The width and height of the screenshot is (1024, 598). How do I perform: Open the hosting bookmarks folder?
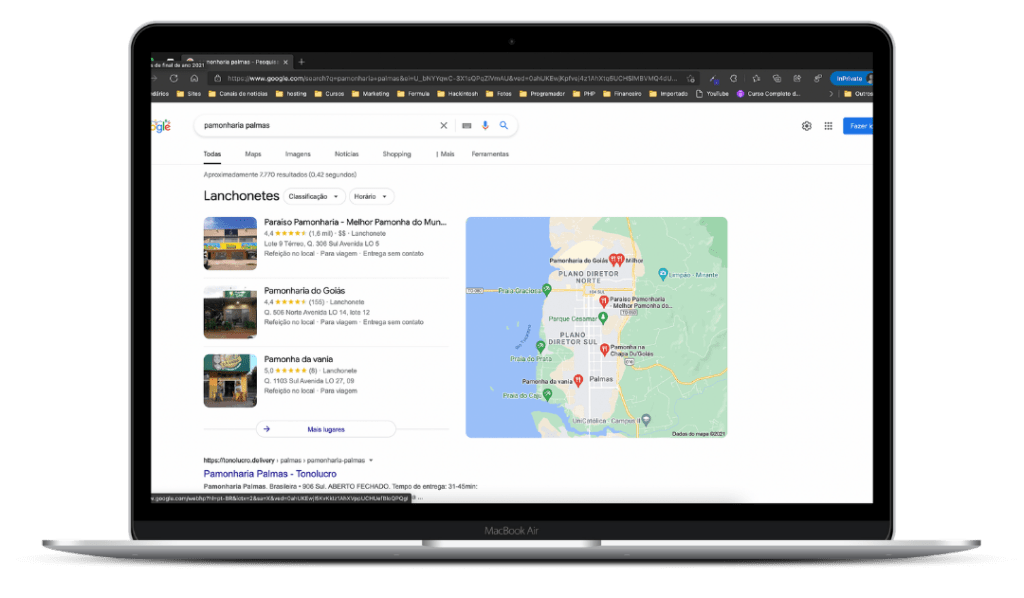291,94
